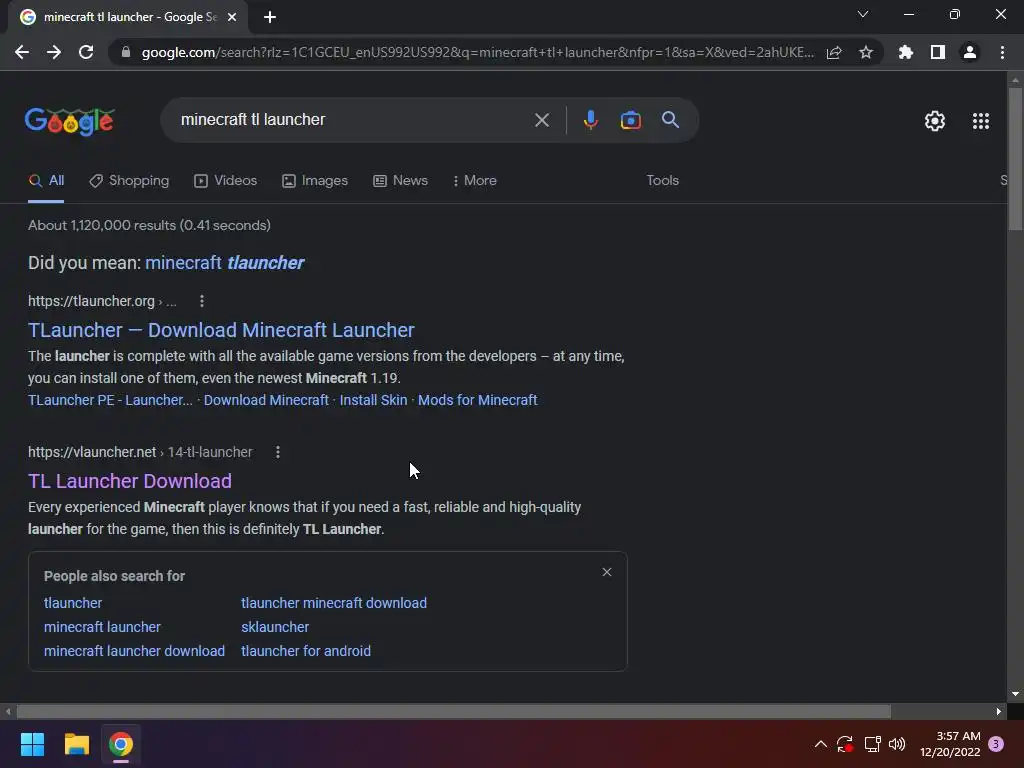
Task: Open options for vlauncher.net result
Action: [278, 452]
